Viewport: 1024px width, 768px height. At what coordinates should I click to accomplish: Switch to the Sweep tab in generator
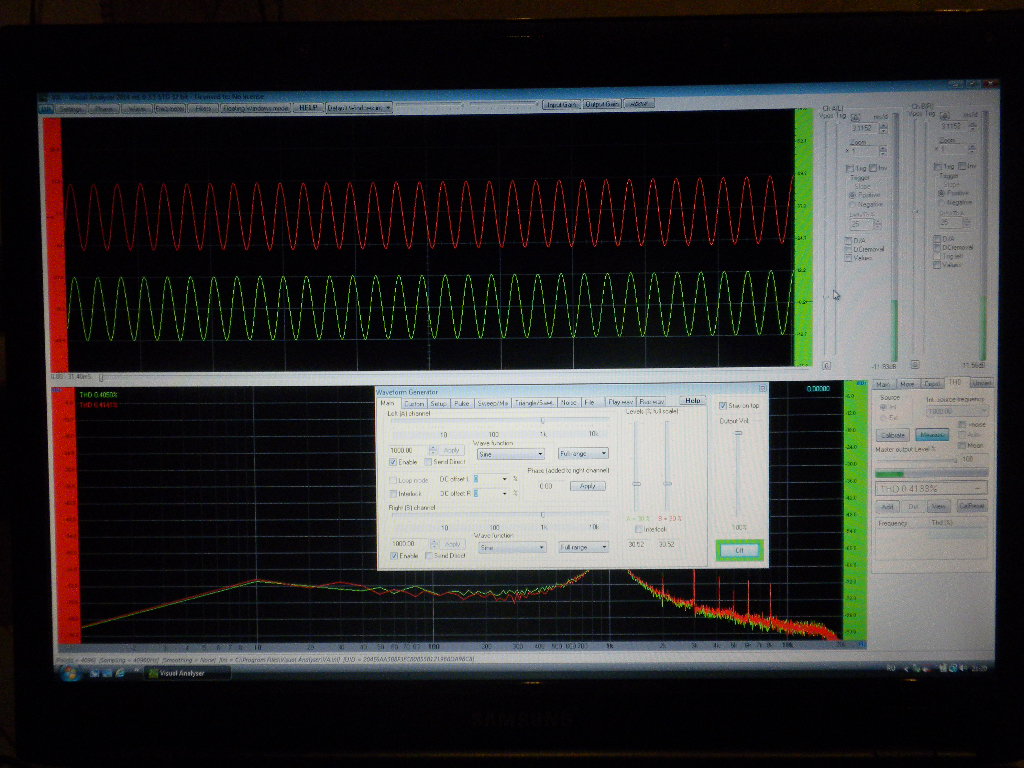pyautogui.click(x=492, y=403)
